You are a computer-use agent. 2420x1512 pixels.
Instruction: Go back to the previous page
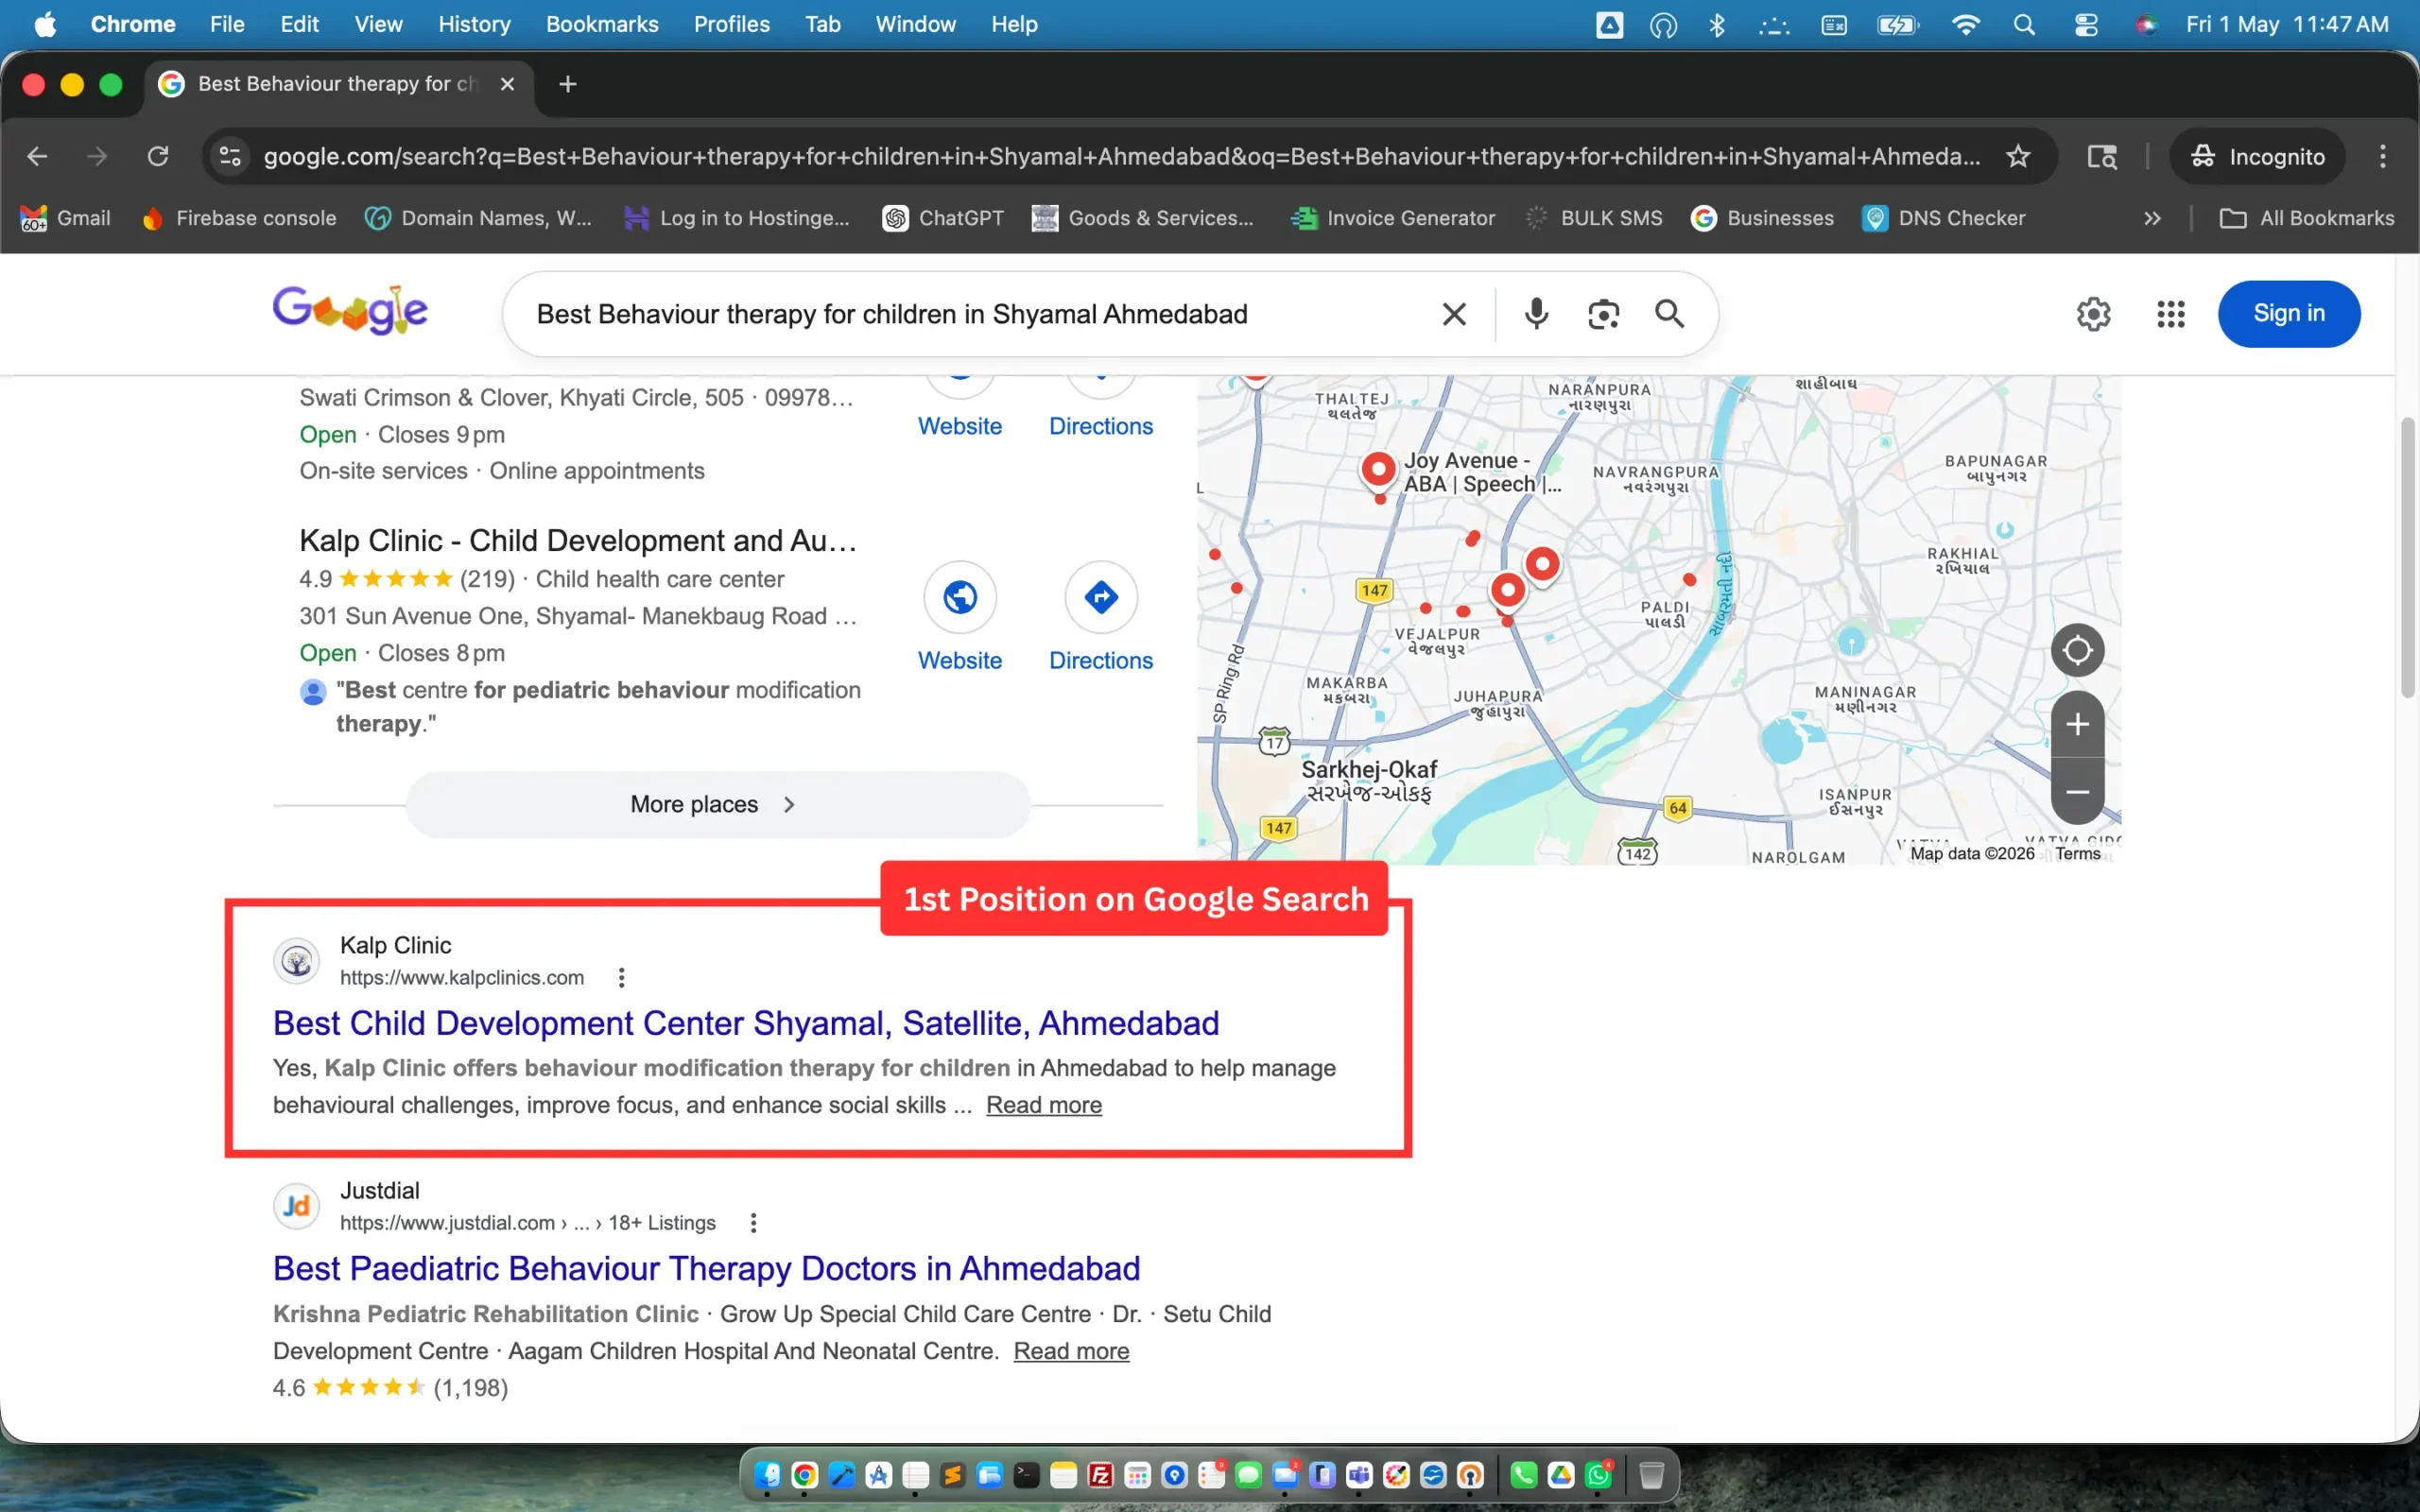[37, 156]
